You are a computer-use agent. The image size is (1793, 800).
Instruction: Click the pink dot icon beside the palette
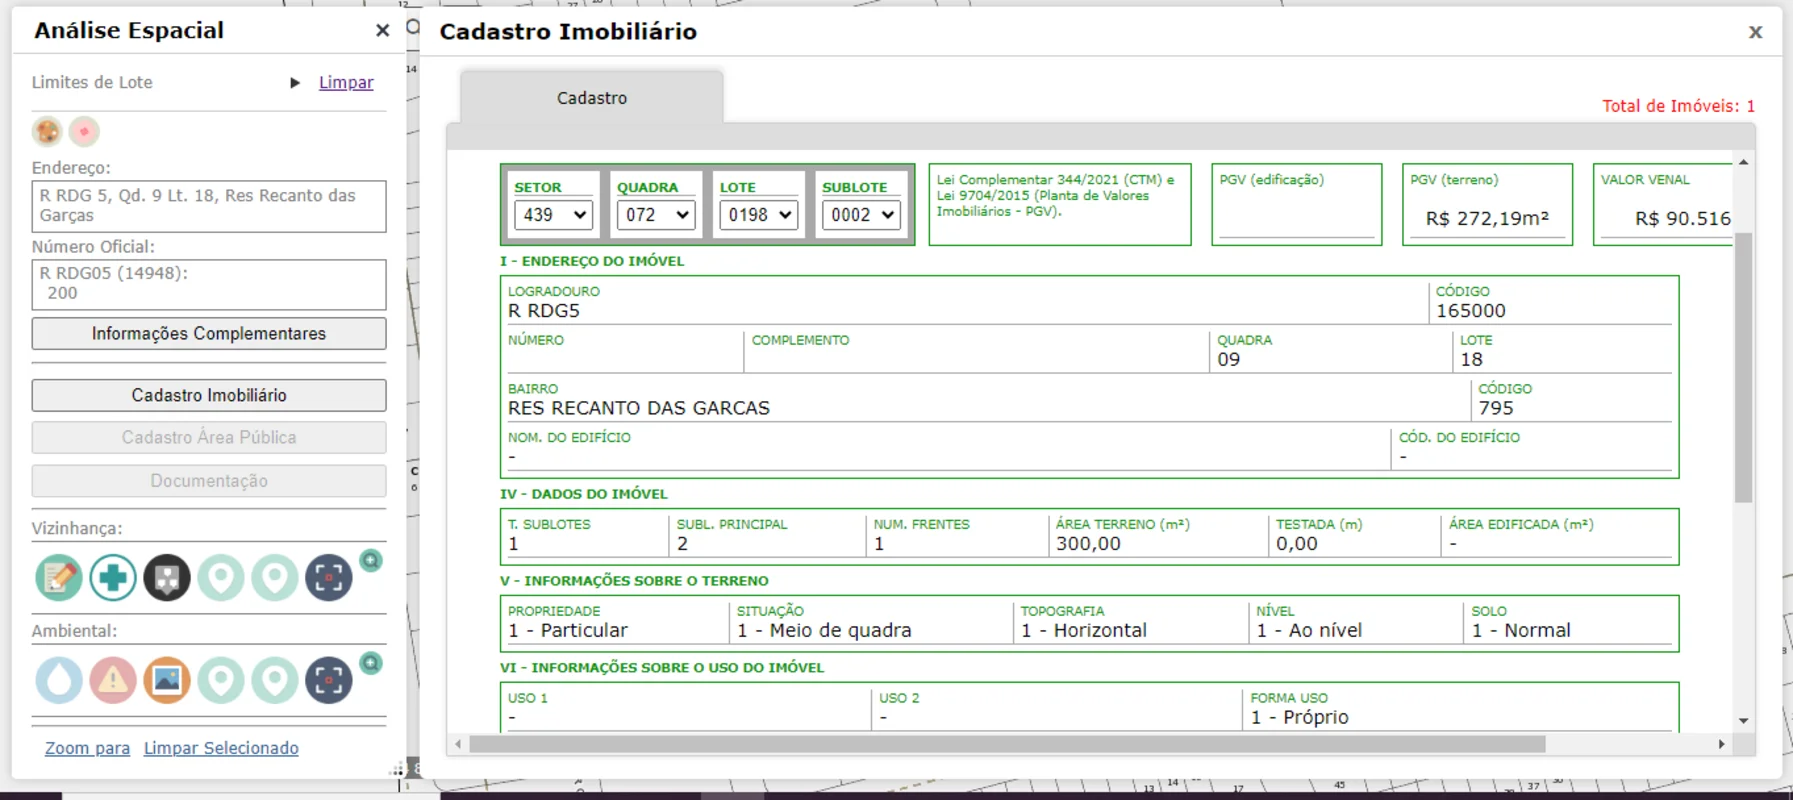point(85,131)
